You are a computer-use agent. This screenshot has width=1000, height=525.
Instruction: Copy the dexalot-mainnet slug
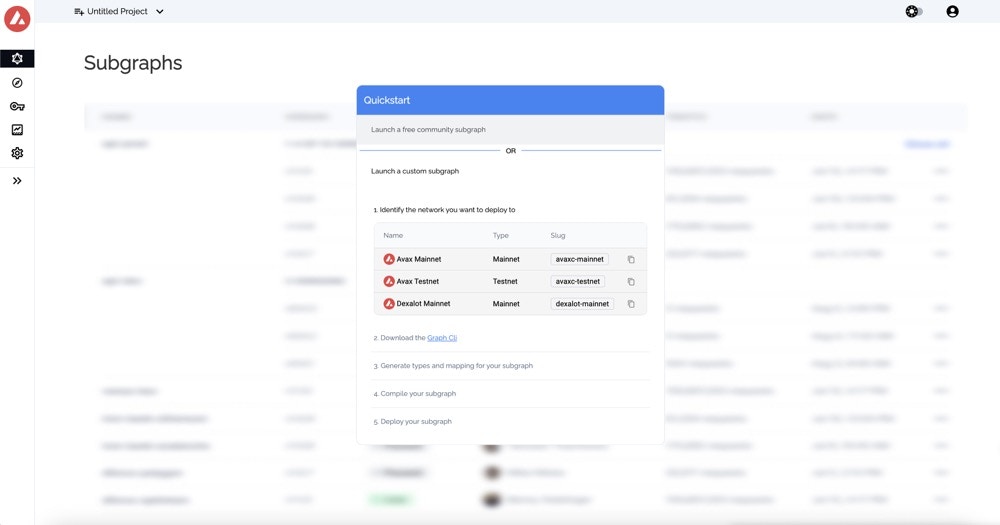631,304
